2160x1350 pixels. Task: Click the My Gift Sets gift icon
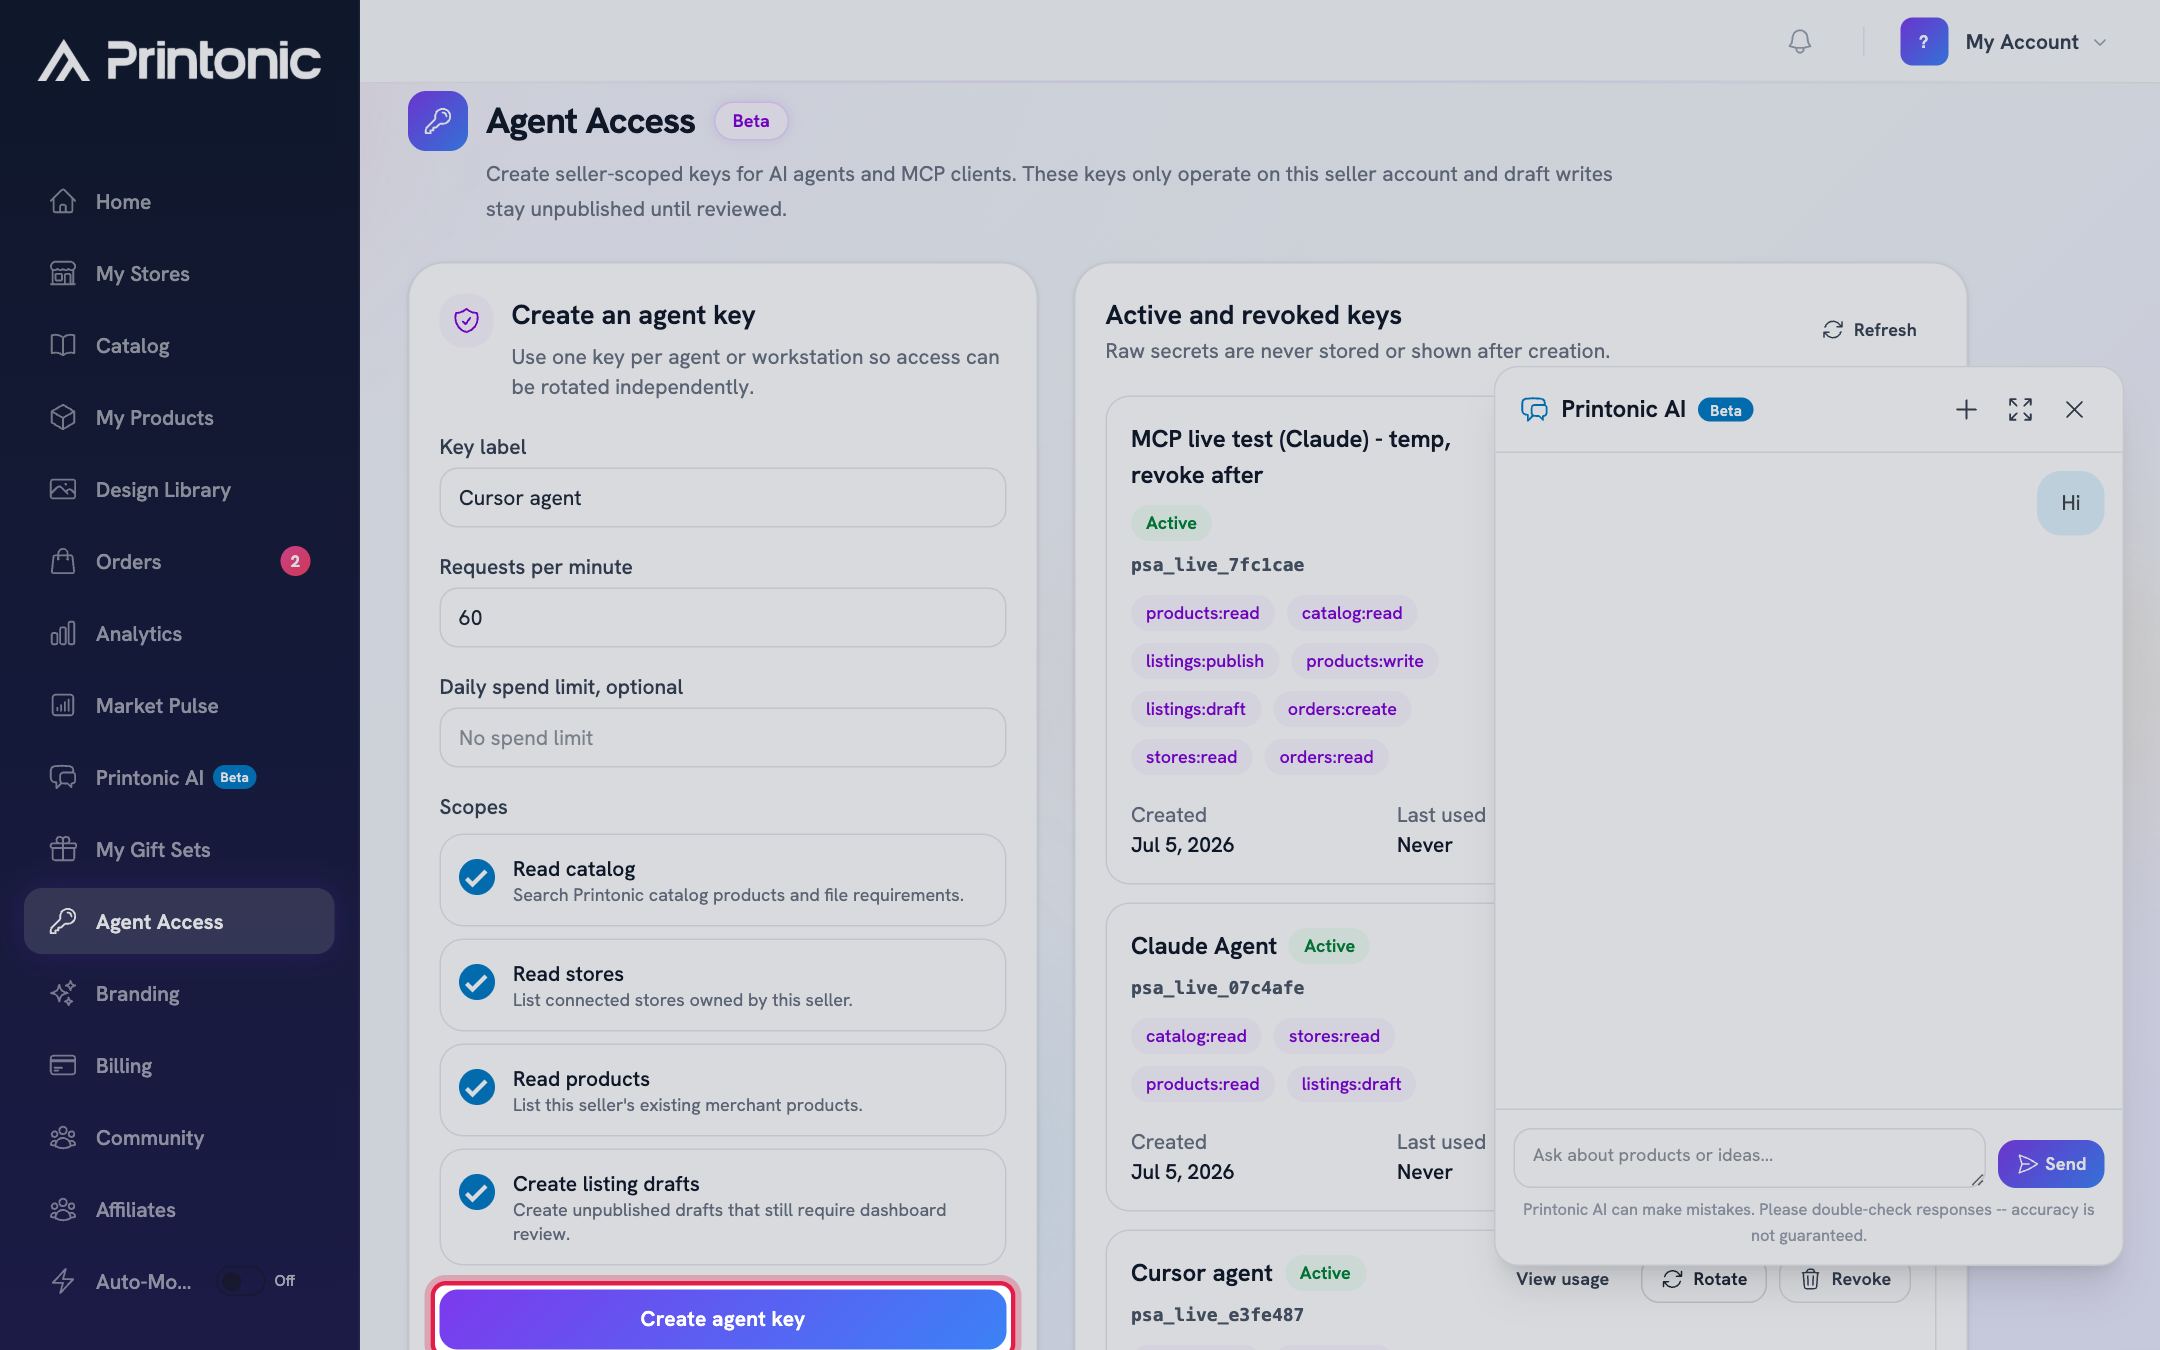(63, 849)
